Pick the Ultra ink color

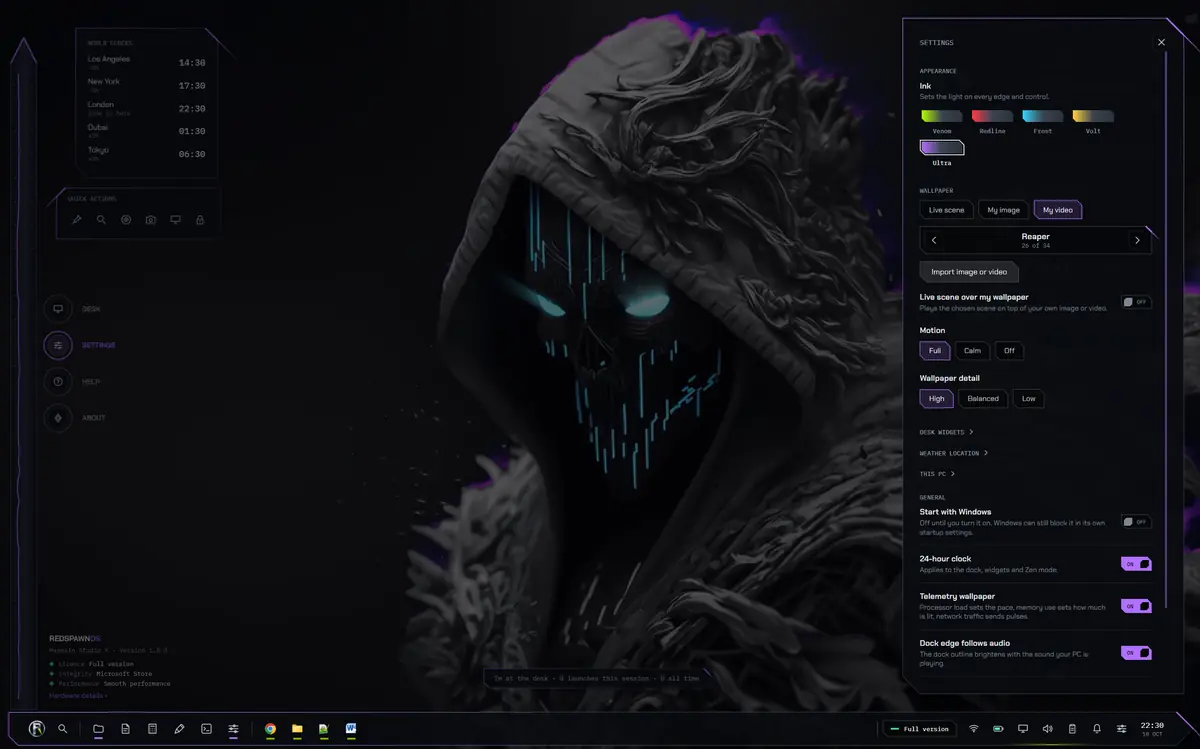coord(942,153)
